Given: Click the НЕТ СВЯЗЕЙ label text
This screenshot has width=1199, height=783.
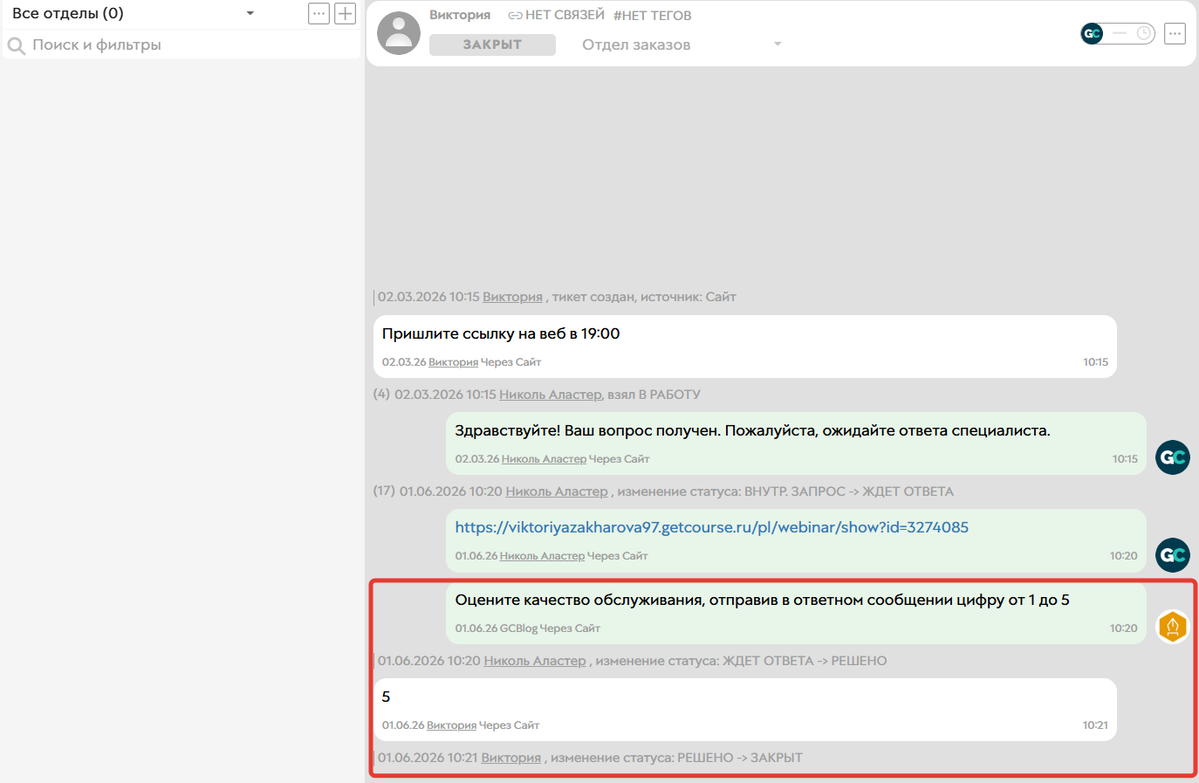Looking at the screenshot, I should pyautogui.click(x=564, y=15).
